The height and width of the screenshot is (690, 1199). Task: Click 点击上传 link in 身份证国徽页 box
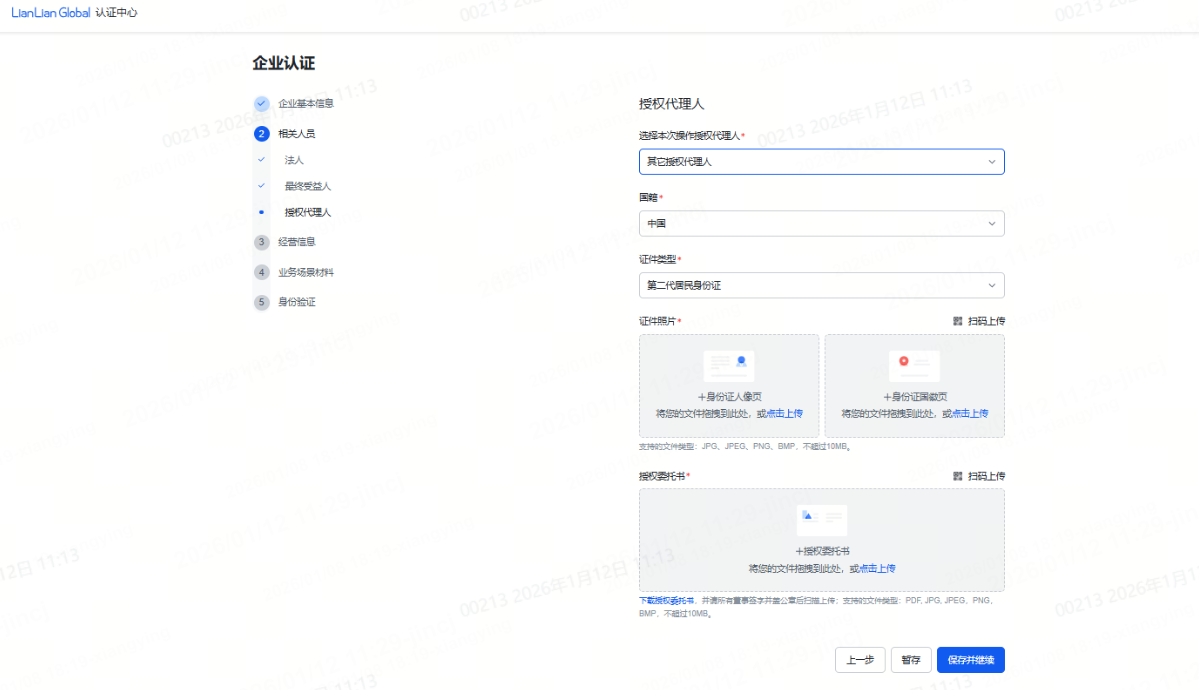[969, 413]
